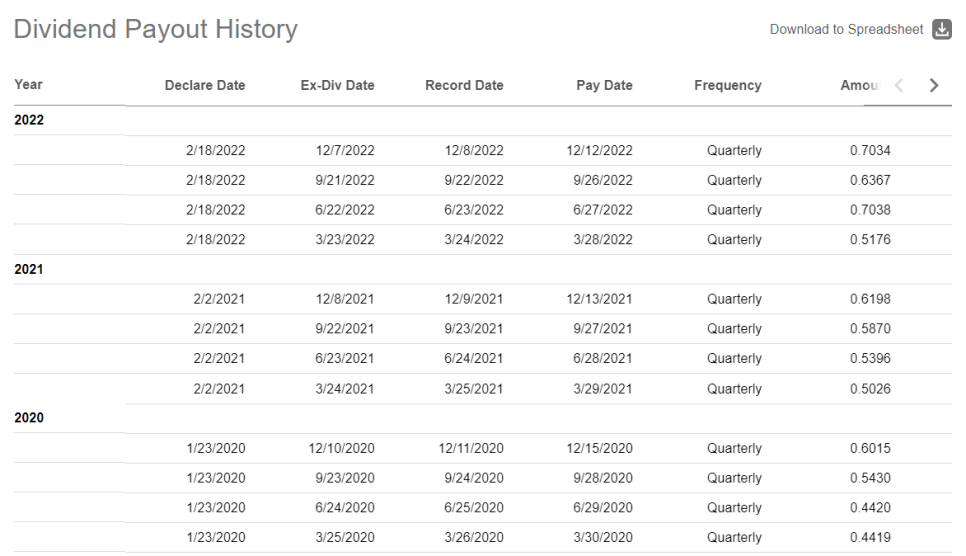Viewport: 966px width, 556px height.
Task: Select Quarterly in the 3/25/2020 row
Action: click(x=734, y=538)
